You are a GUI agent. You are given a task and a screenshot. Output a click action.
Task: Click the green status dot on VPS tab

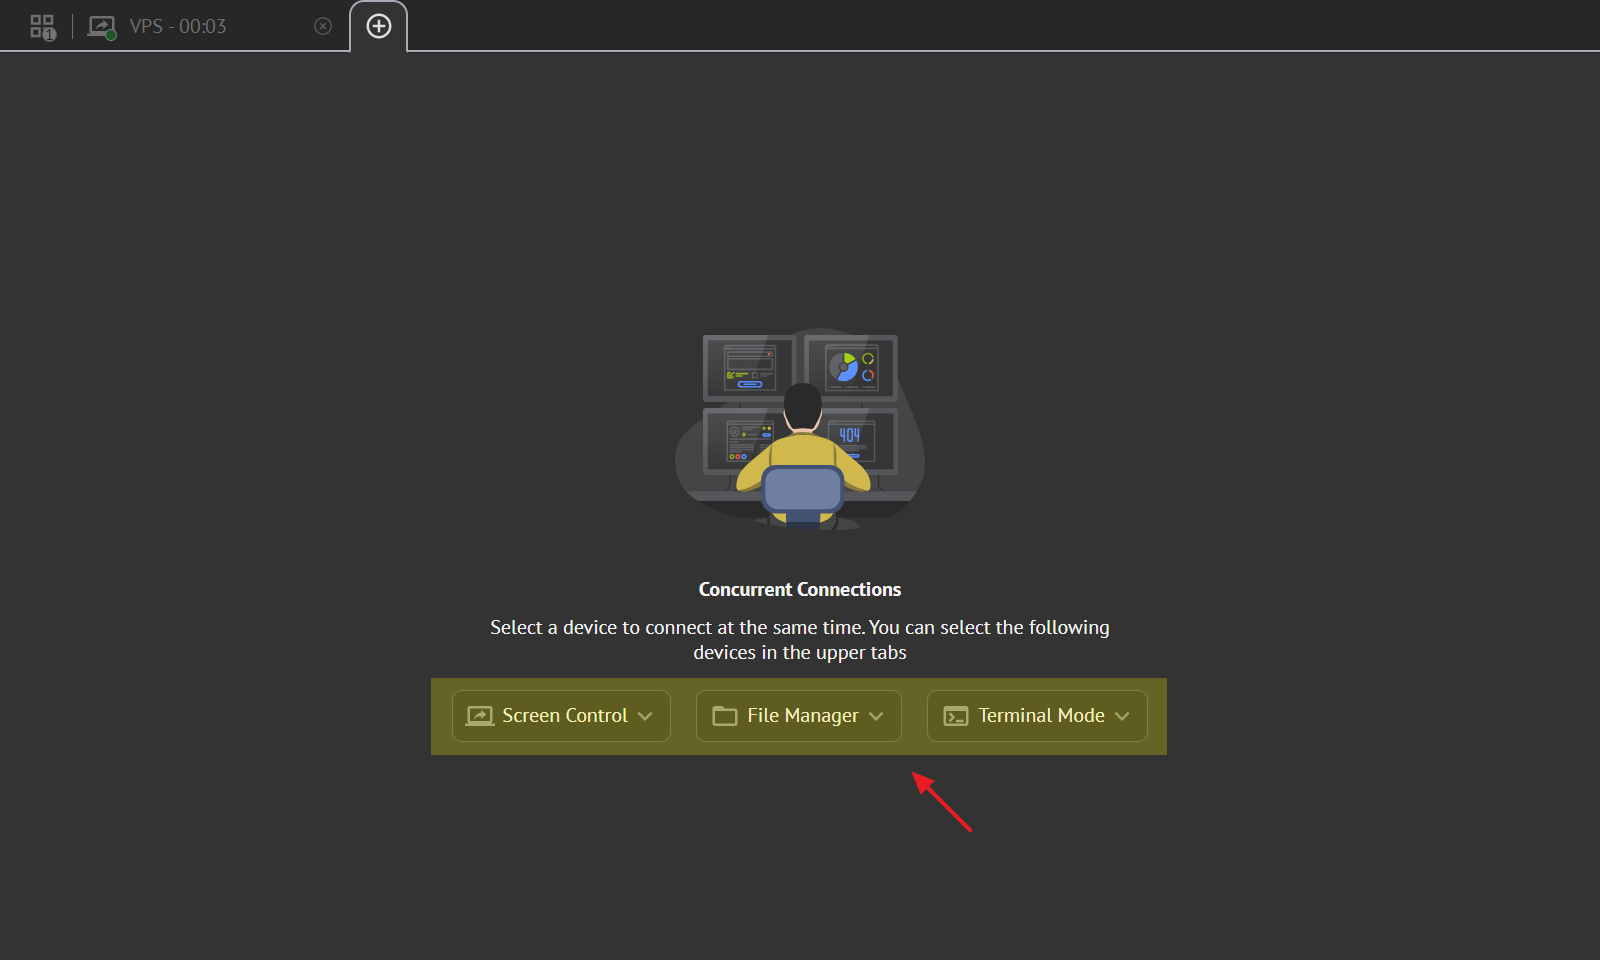point(111,35)
